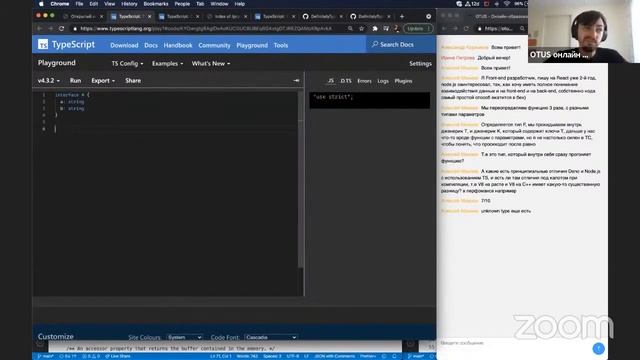This screenshot has width=640, height=360.
Task: Switch to the Errors tab
Action: click(x=364, y=81)
